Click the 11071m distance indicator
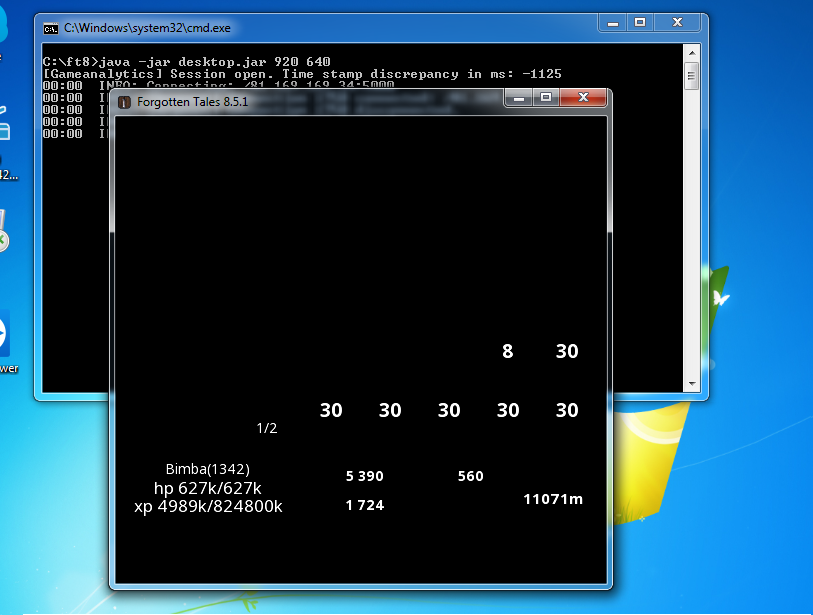The width and height of the screenshot is (813, 615). pos(553,498)
